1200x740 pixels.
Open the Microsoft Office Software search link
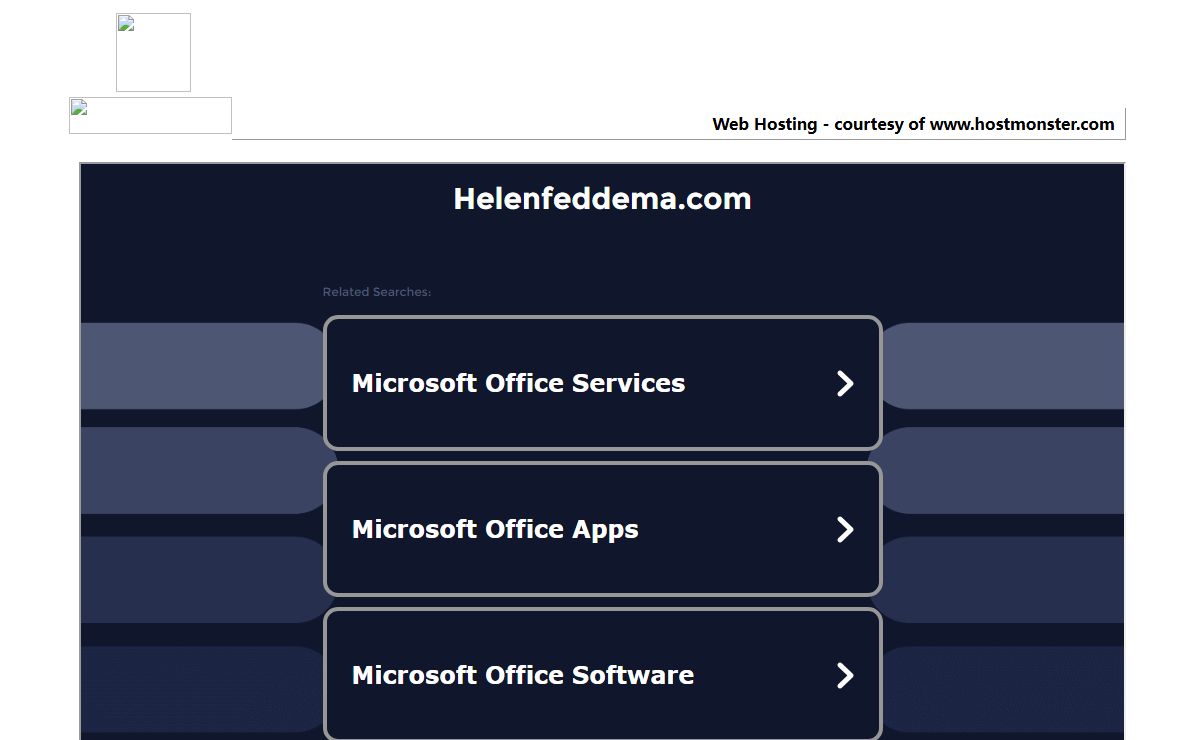click(602, 674)
